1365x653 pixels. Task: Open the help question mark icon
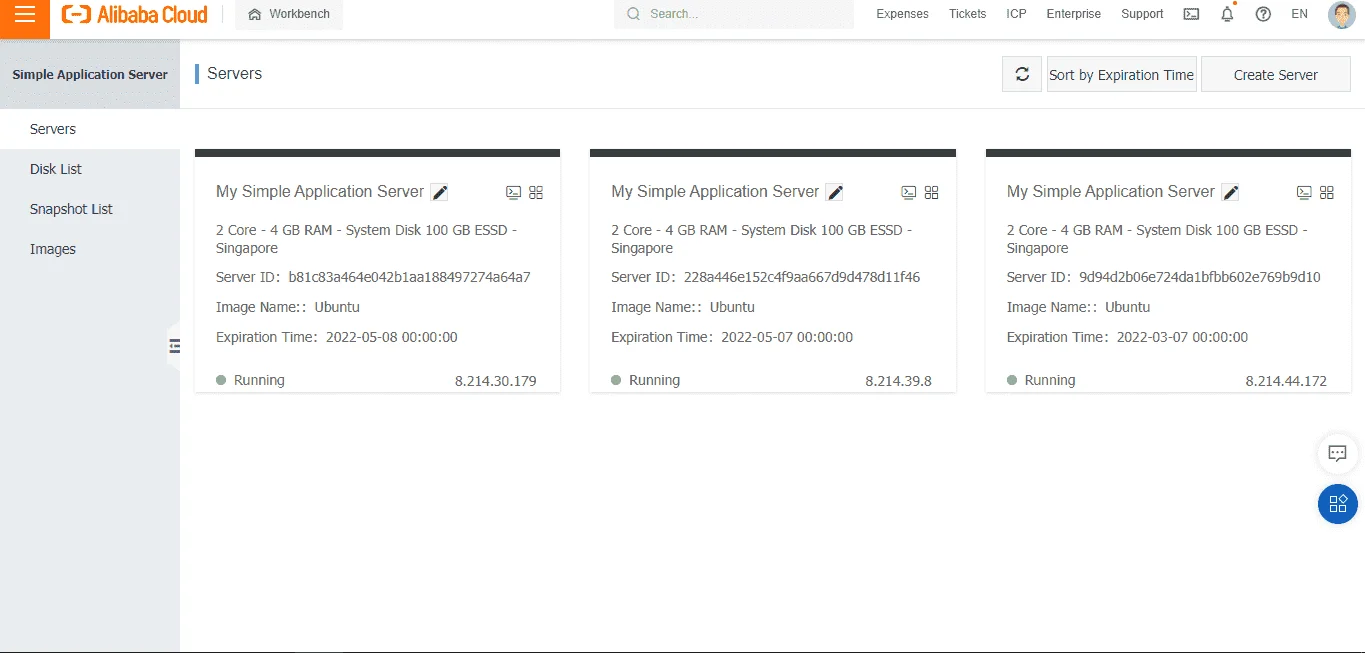[1263, 14]
